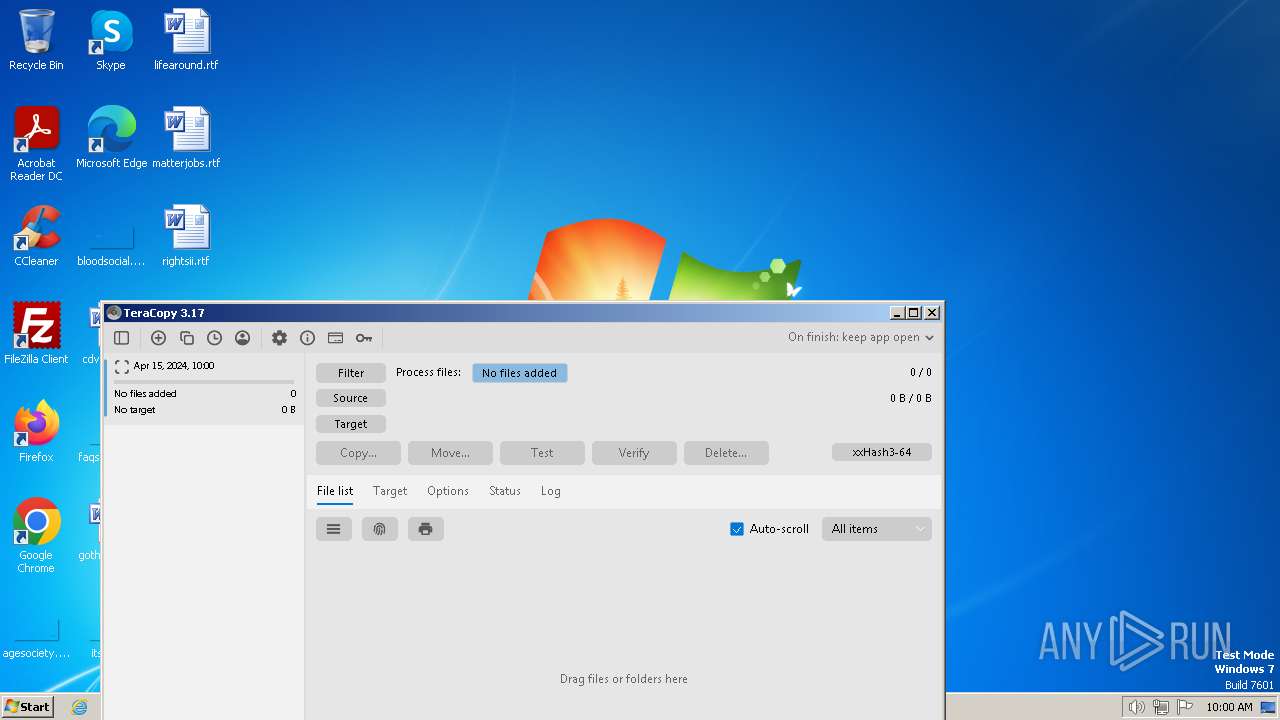Viewport: 1280px width, 720px height.
Task: Switch to the Options tab
Action: (x=448, y=491)
